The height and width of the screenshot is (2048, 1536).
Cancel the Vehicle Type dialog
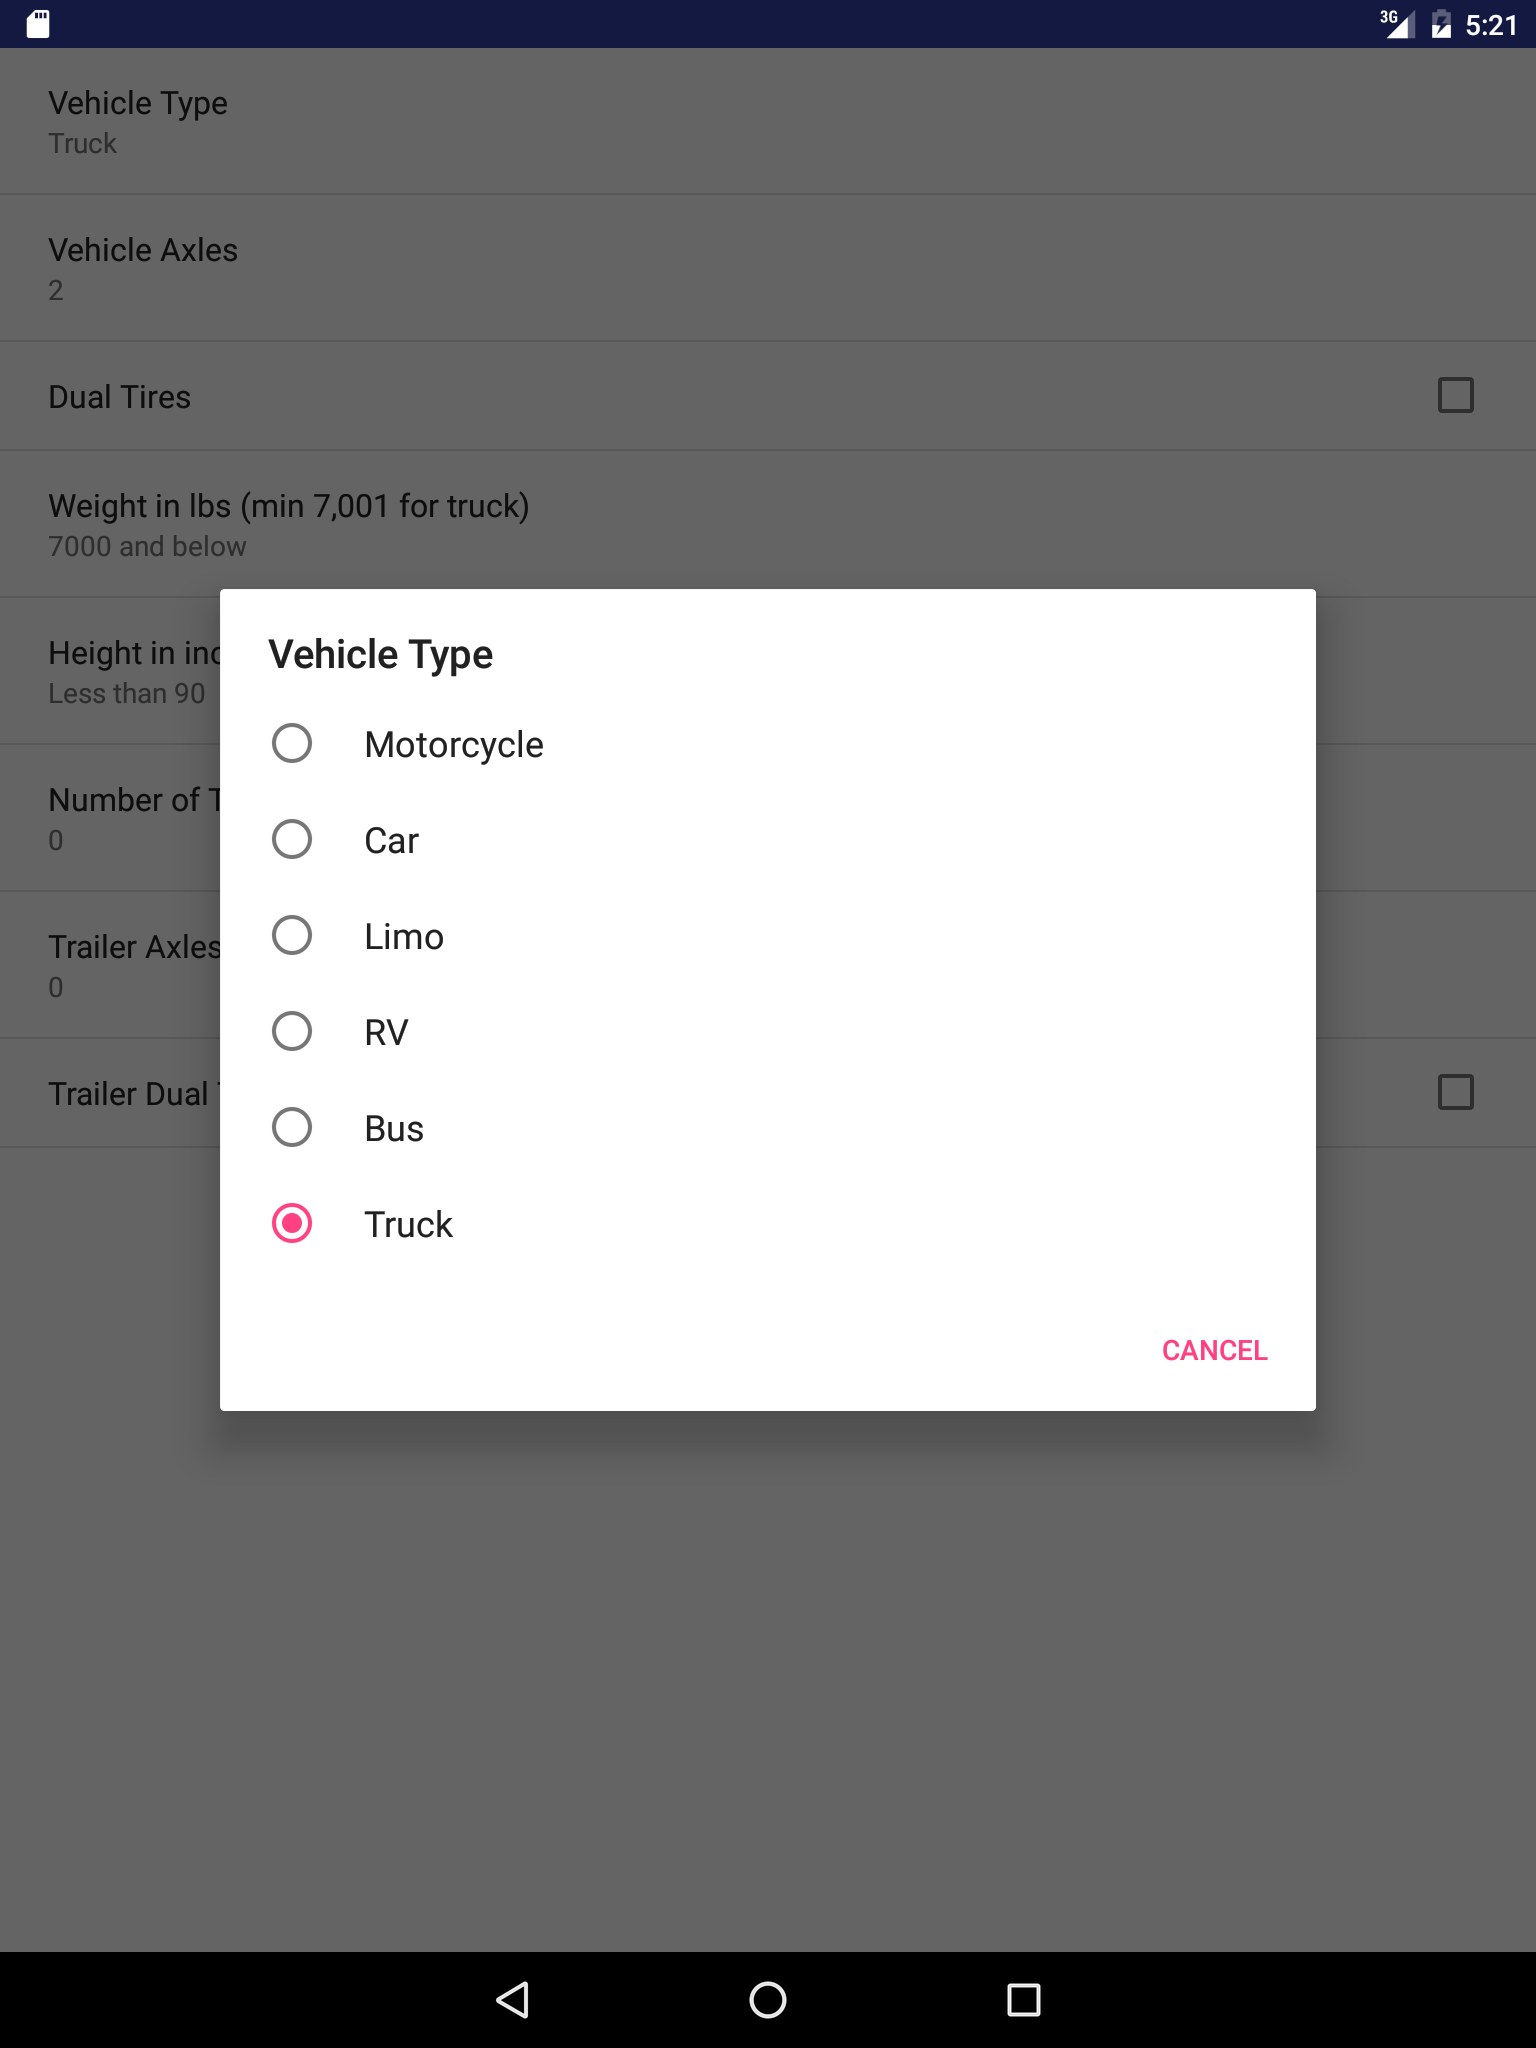1214,1350
